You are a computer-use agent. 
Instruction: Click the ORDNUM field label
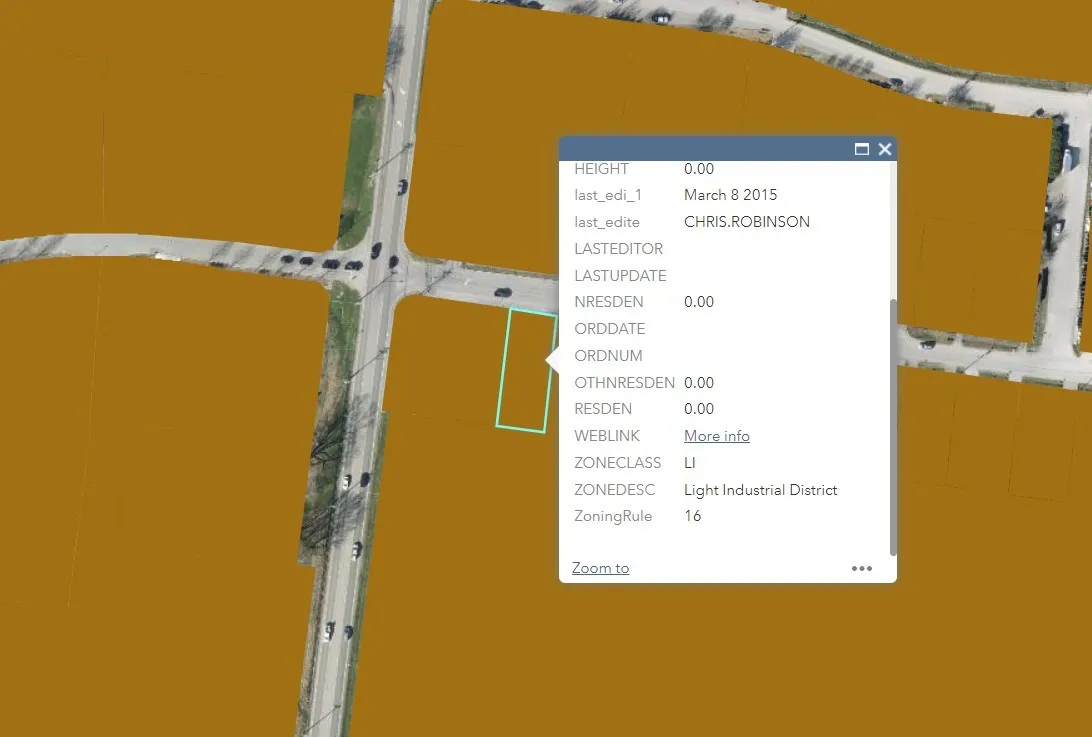[608, 356]
